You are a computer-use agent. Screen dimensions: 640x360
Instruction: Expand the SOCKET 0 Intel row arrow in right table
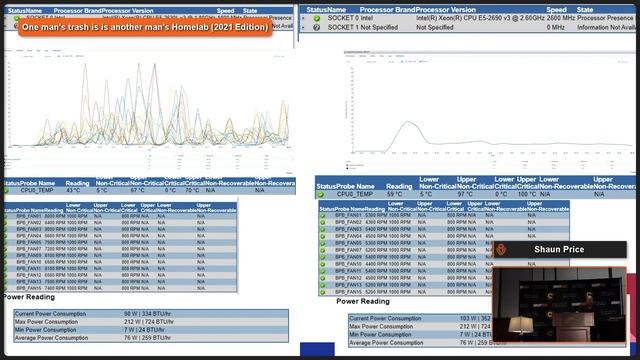pos(303,18)
